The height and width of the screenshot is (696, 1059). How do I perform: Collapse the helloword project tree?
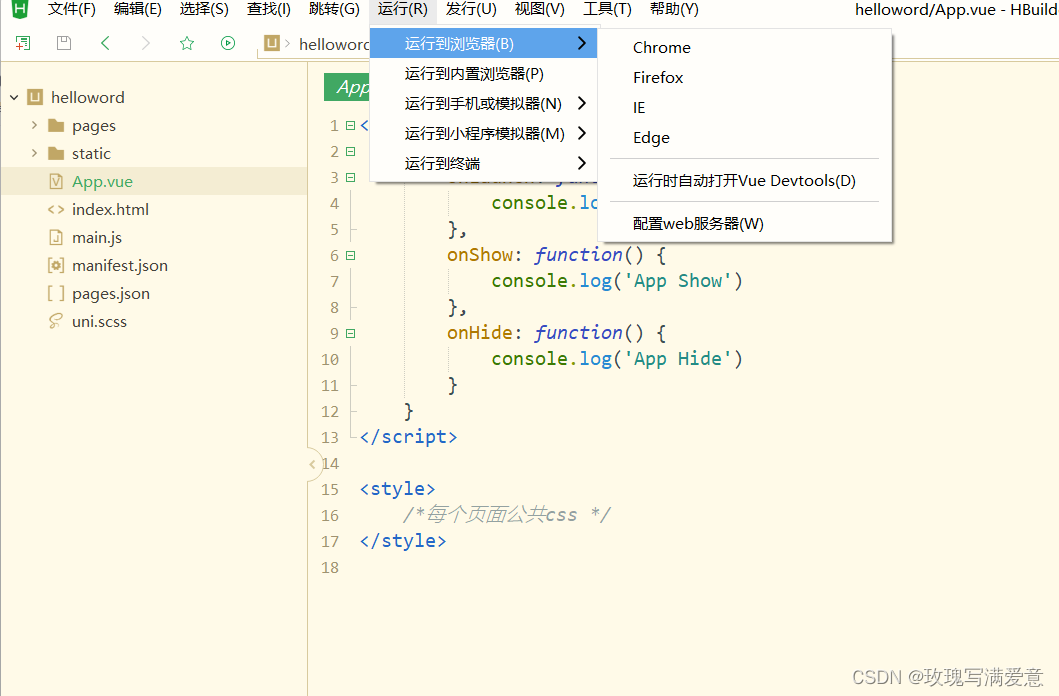click(14, 97)
